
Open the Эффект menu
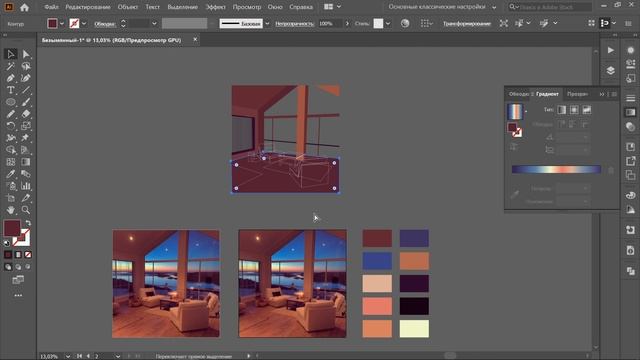pos(215,7)
